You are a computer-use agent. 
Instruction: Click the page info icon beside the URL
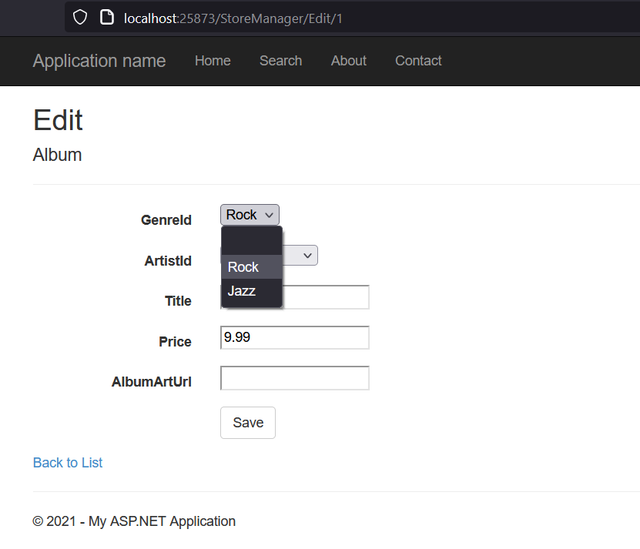tap(107, 18)
